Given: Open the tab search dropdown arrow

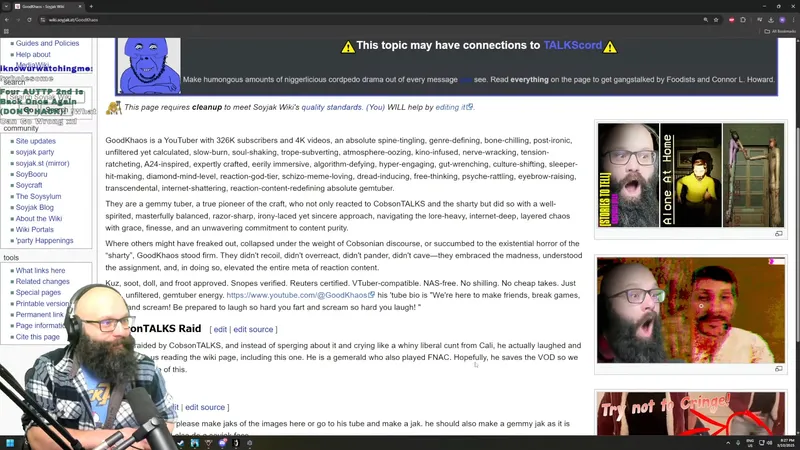Looking at the screenshot, I should coord(8,5).
